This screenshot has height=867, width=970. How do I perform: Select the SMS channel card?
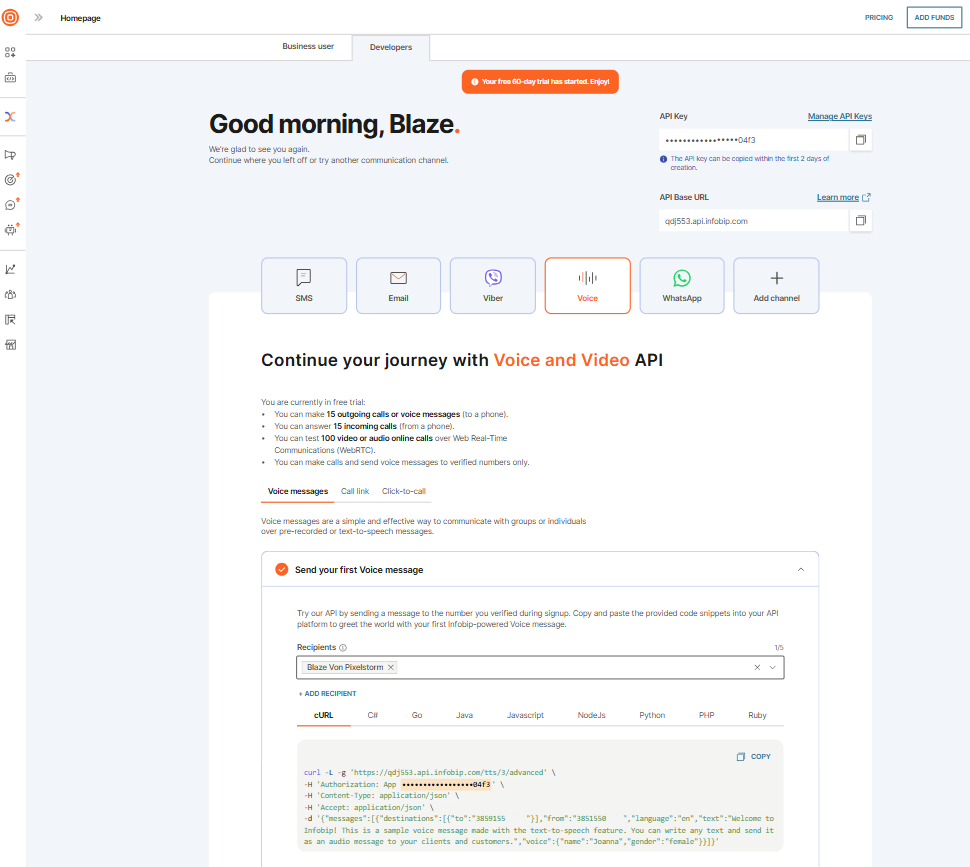(x=304, y=286)
